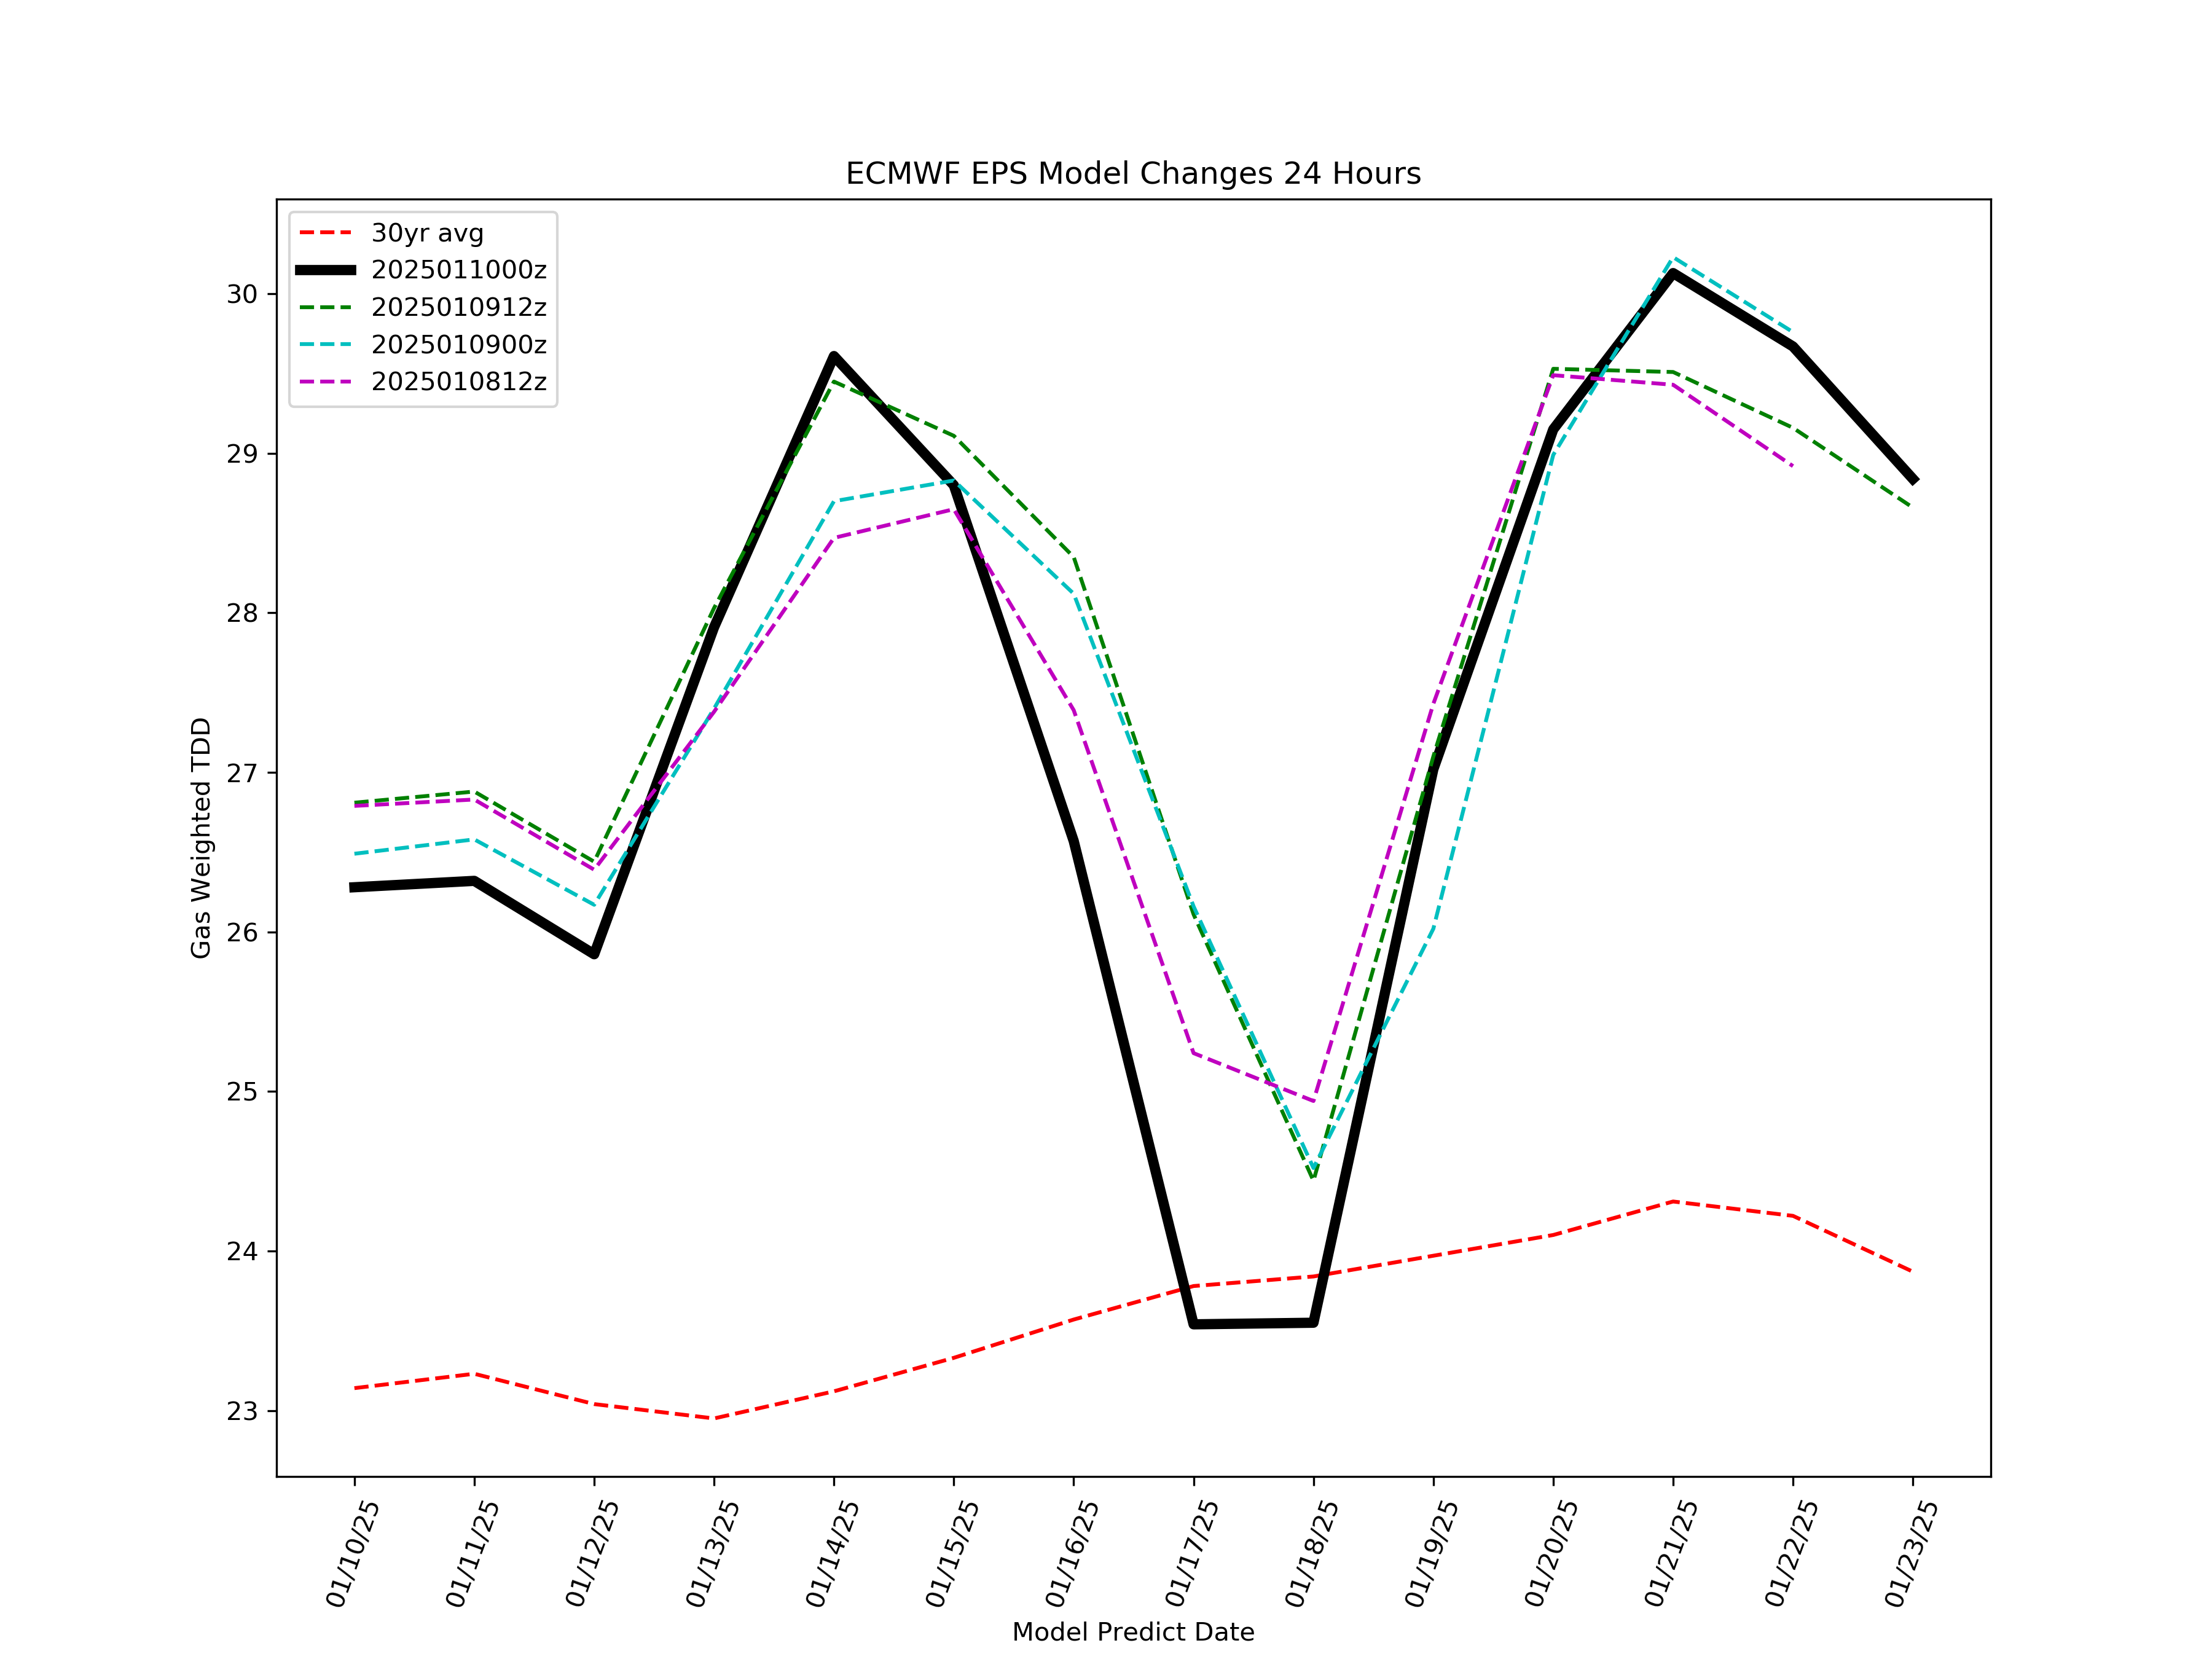Click the 23 y-axis tick label
The width and height of the screenshot is (2212, 1659).
pos(242,1411)
